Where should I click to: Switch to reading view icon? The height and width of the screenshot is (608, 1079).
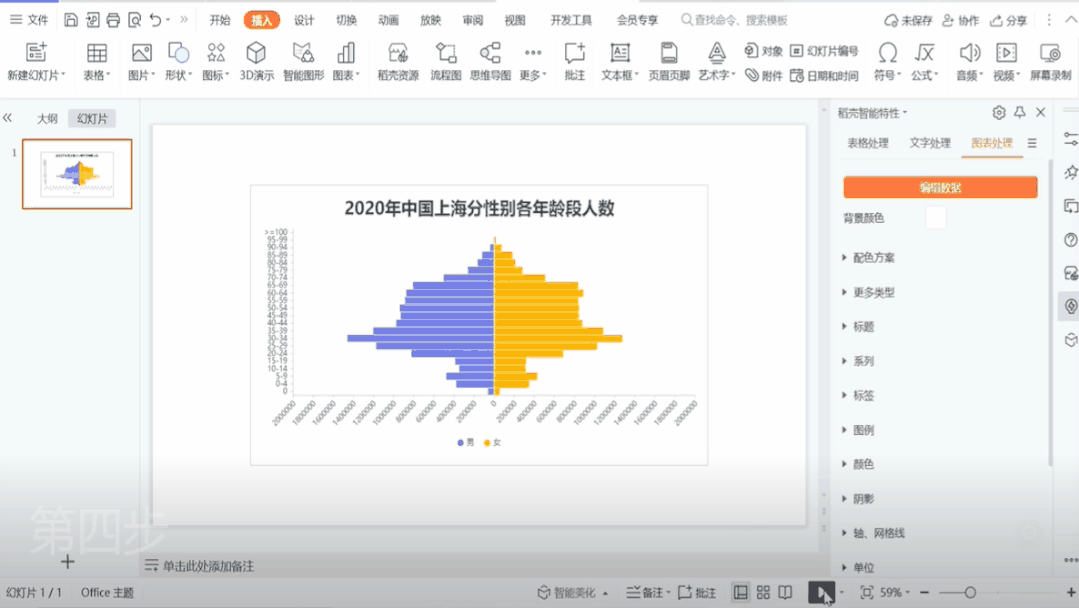coord(785,592)
